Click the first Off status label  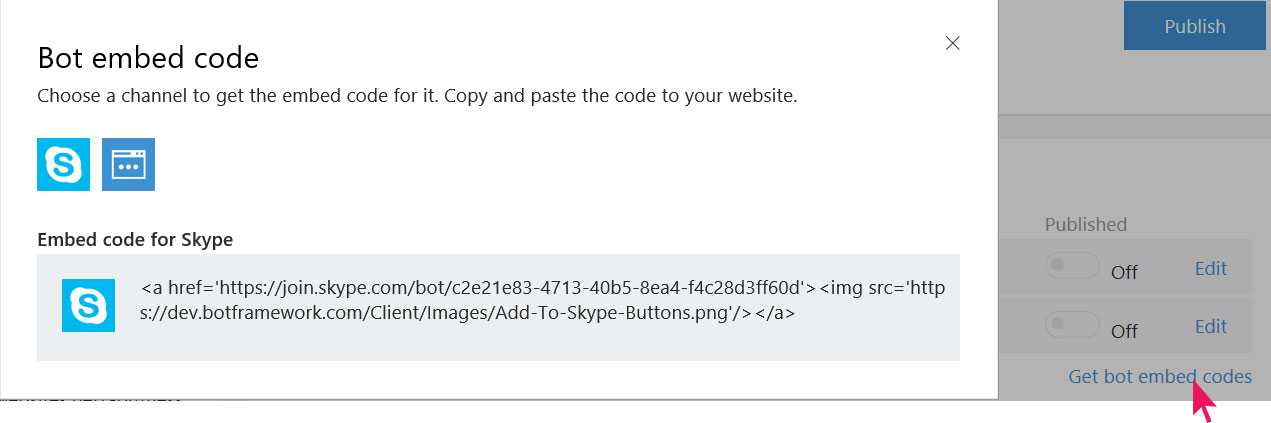click(1124, 272)
